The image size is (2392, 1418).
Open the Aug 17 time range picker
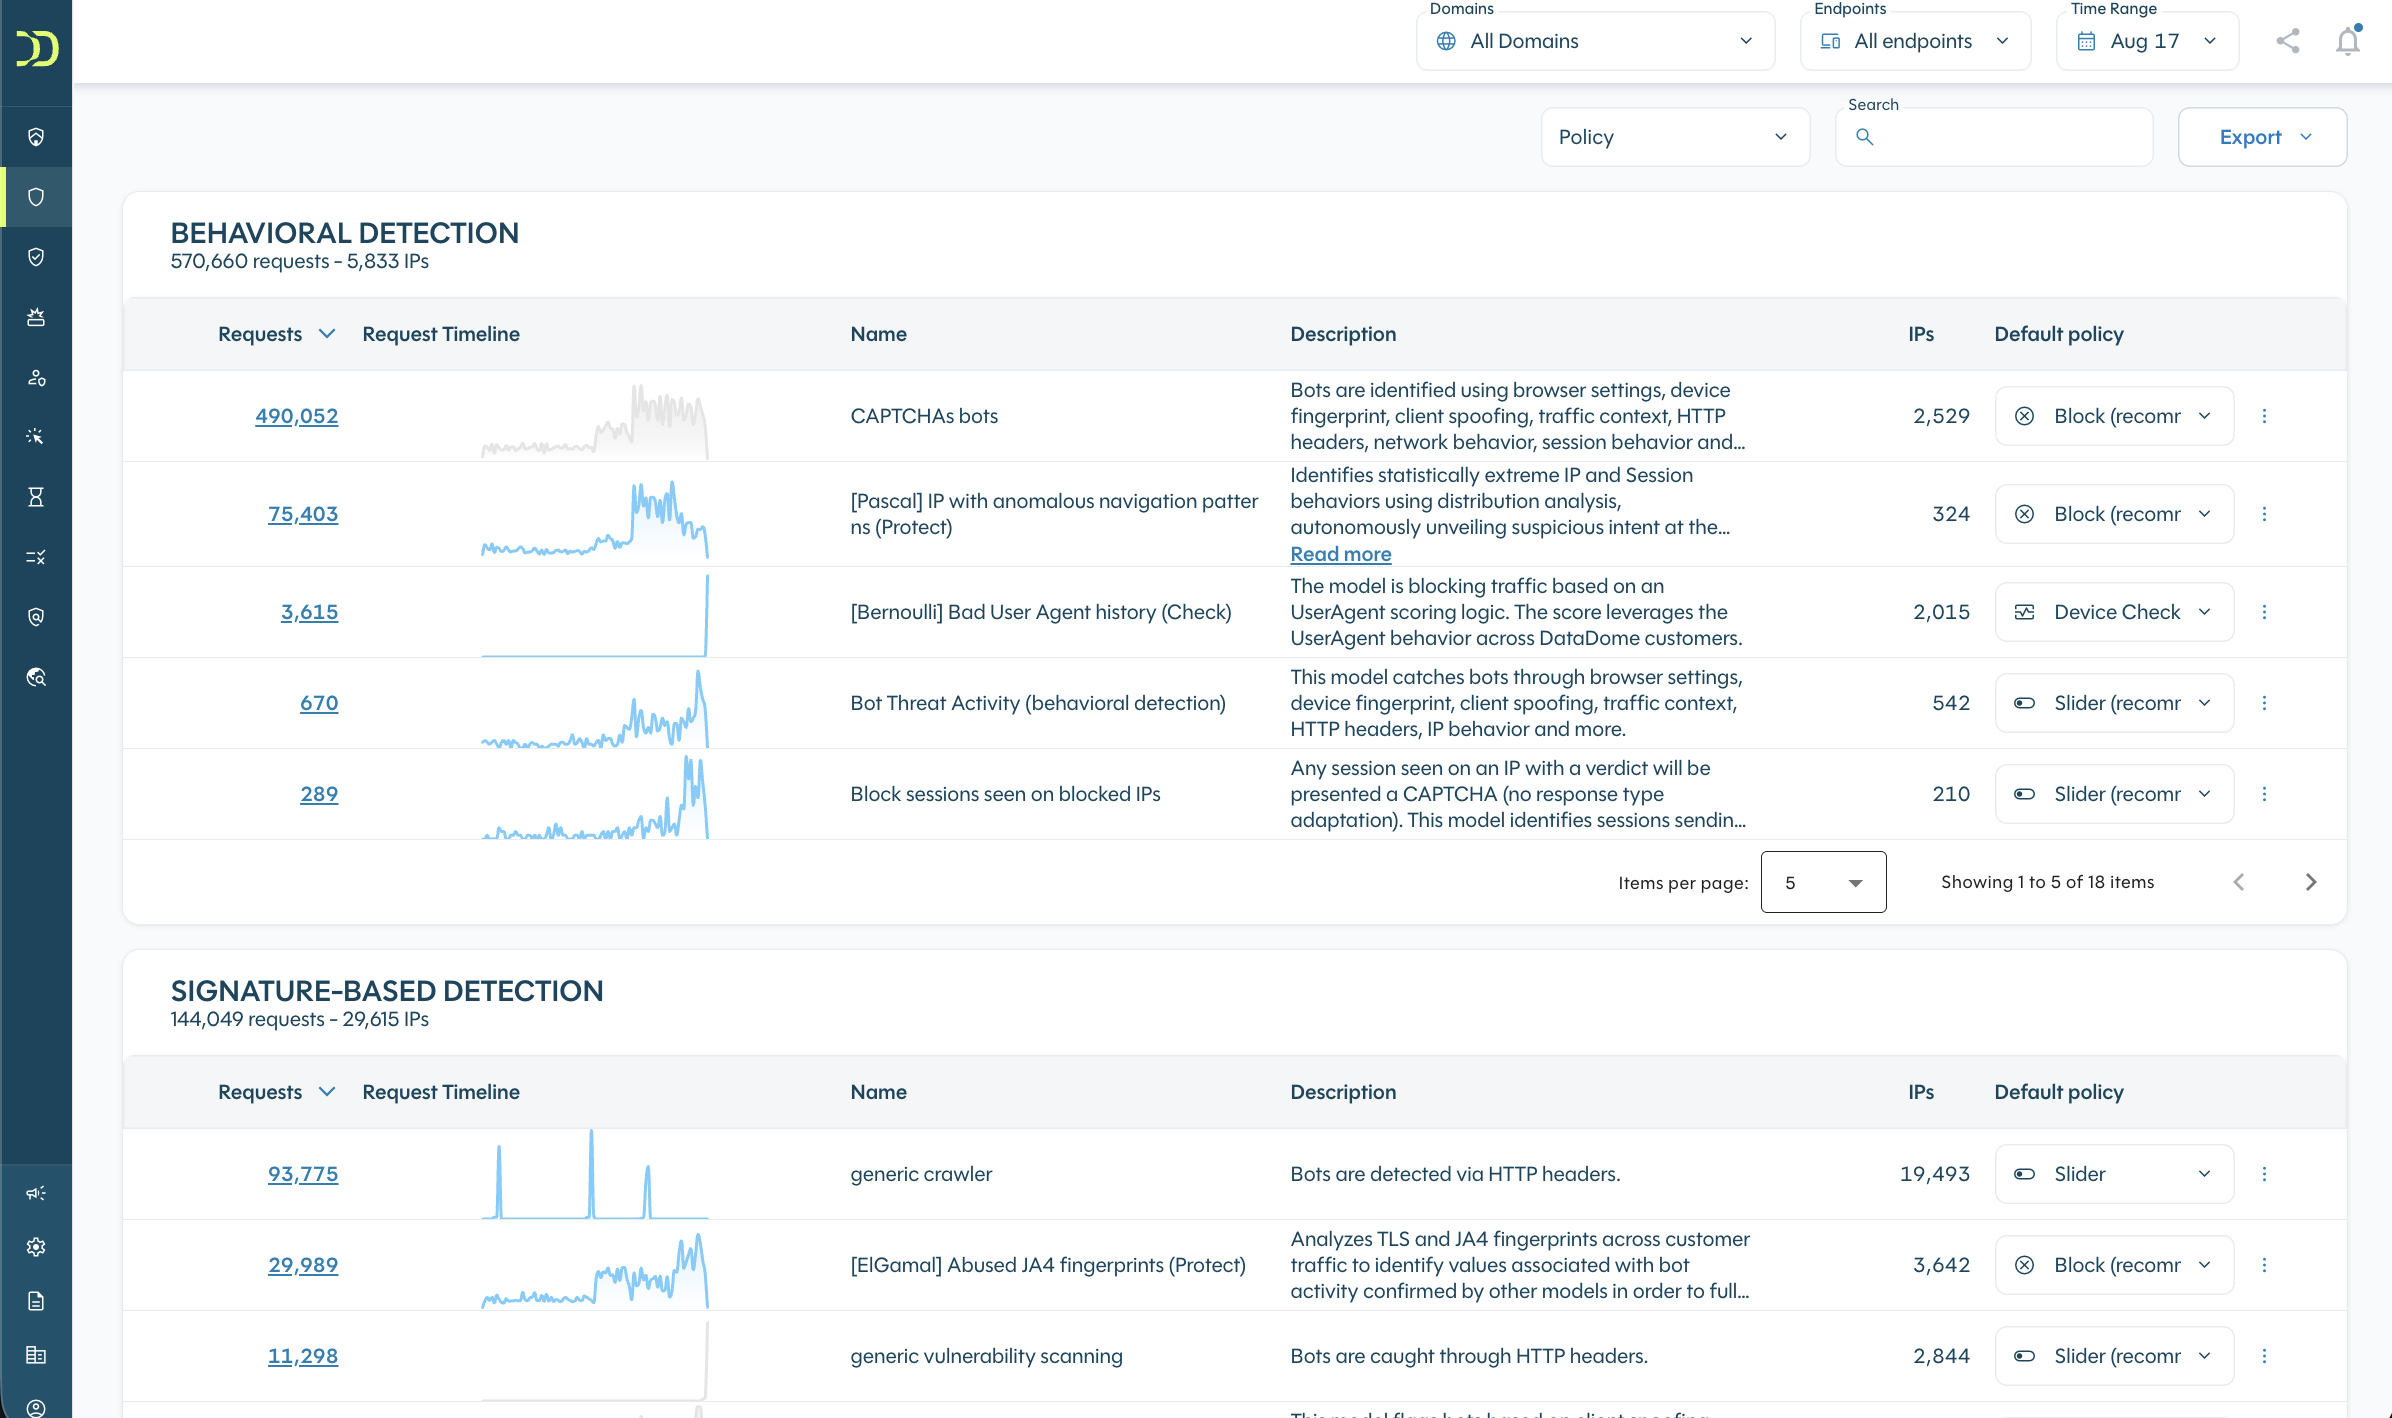[2147, 41]
